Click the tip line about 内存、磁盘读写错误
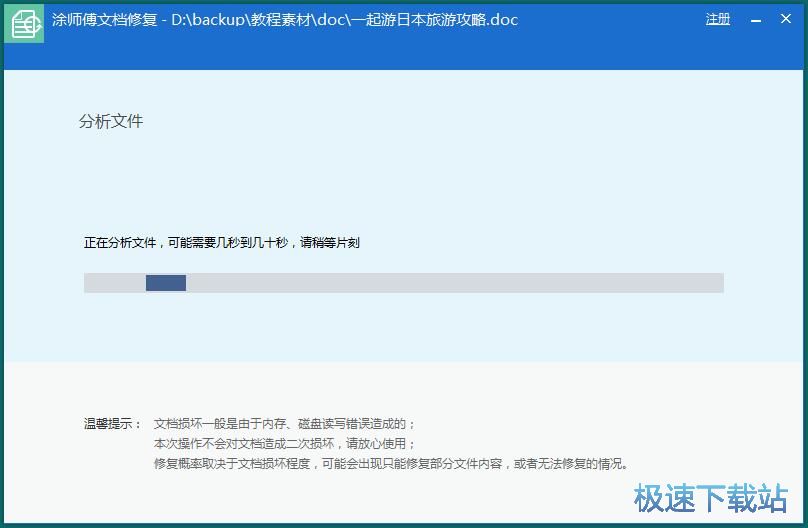 (x=284, y=424)
